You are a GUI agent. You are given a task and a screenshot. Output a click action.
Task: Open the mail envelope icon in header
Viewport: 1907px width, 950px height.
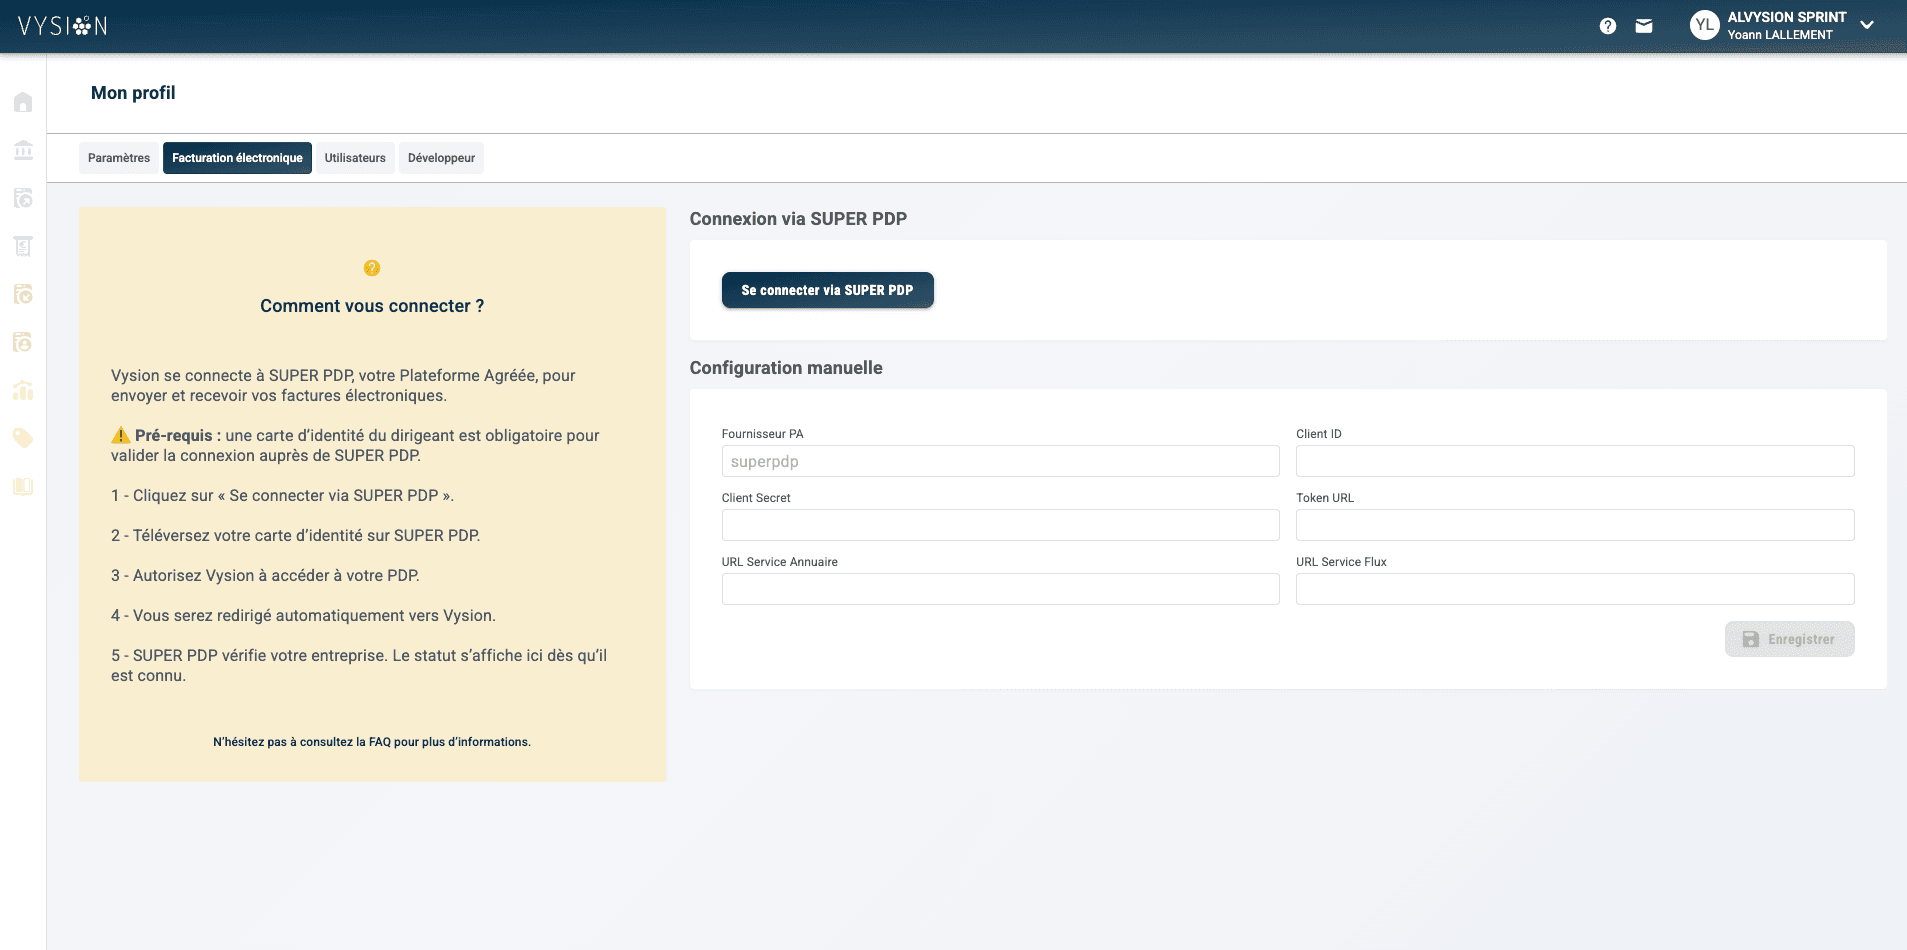click(x=1644, y=26)
